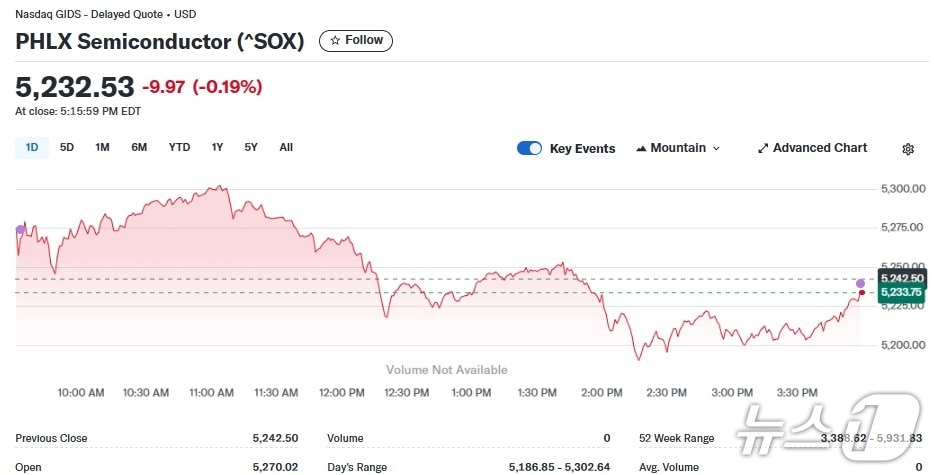The width and height of the screenshot is (934, 475).
Task: Click the 5,242.50 previous close price label
Action: [x=898, y=277]
